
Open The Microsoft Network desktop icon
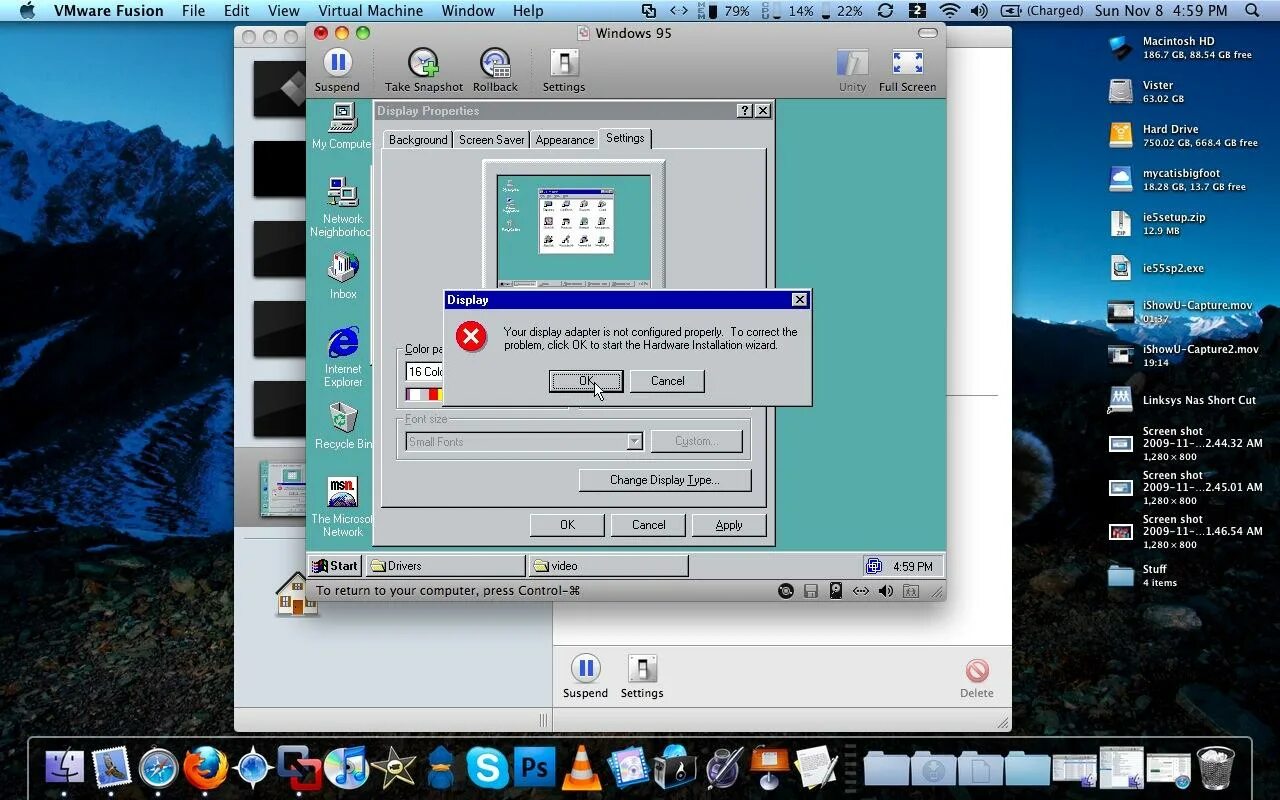pyautogui.click(x=342, y=507)
